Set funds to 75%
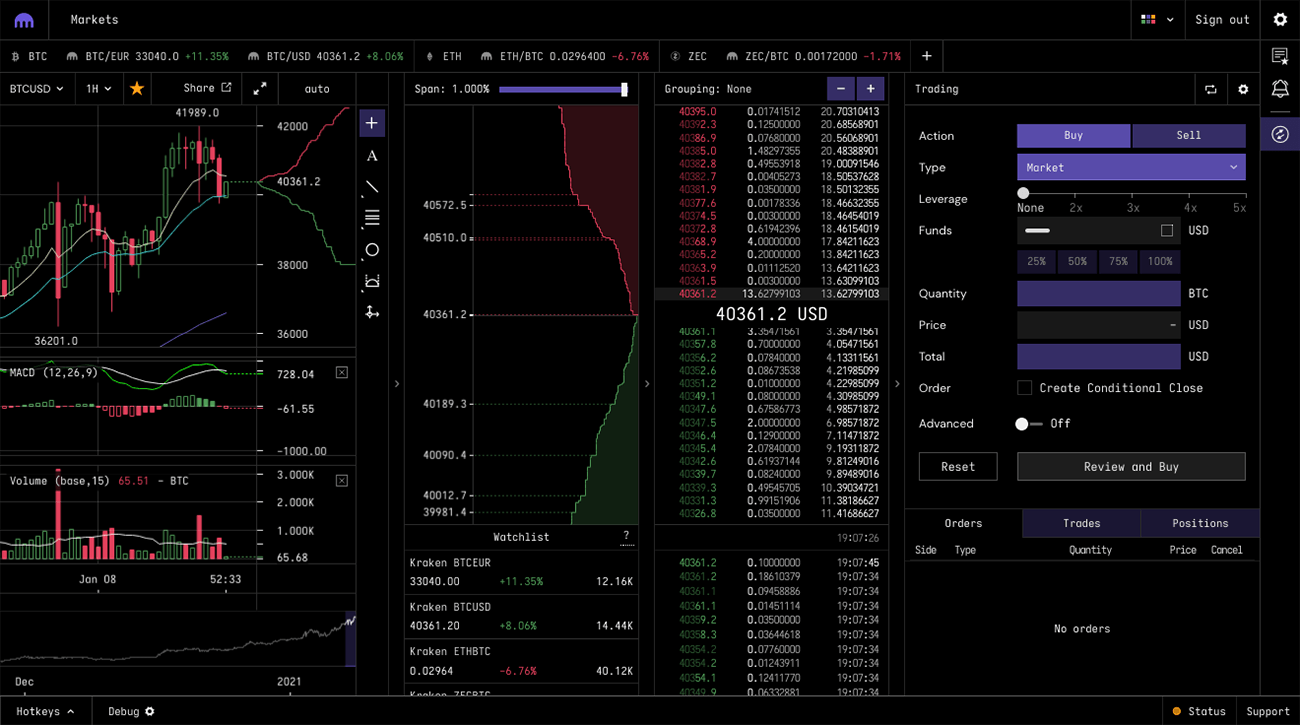The width and height of the screenshot is (1300, 725). (x=1118, y=261)
